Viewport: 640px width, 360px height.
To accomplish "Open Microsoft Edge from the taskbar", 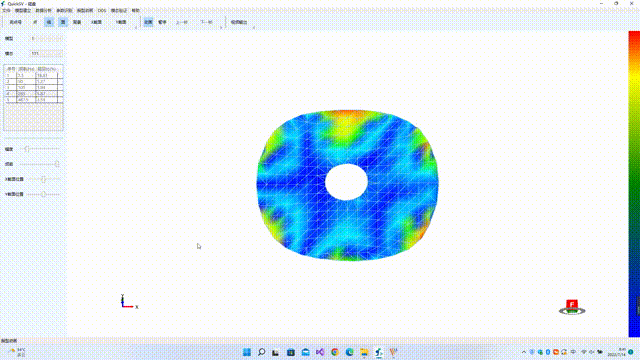I will (349, 352).
